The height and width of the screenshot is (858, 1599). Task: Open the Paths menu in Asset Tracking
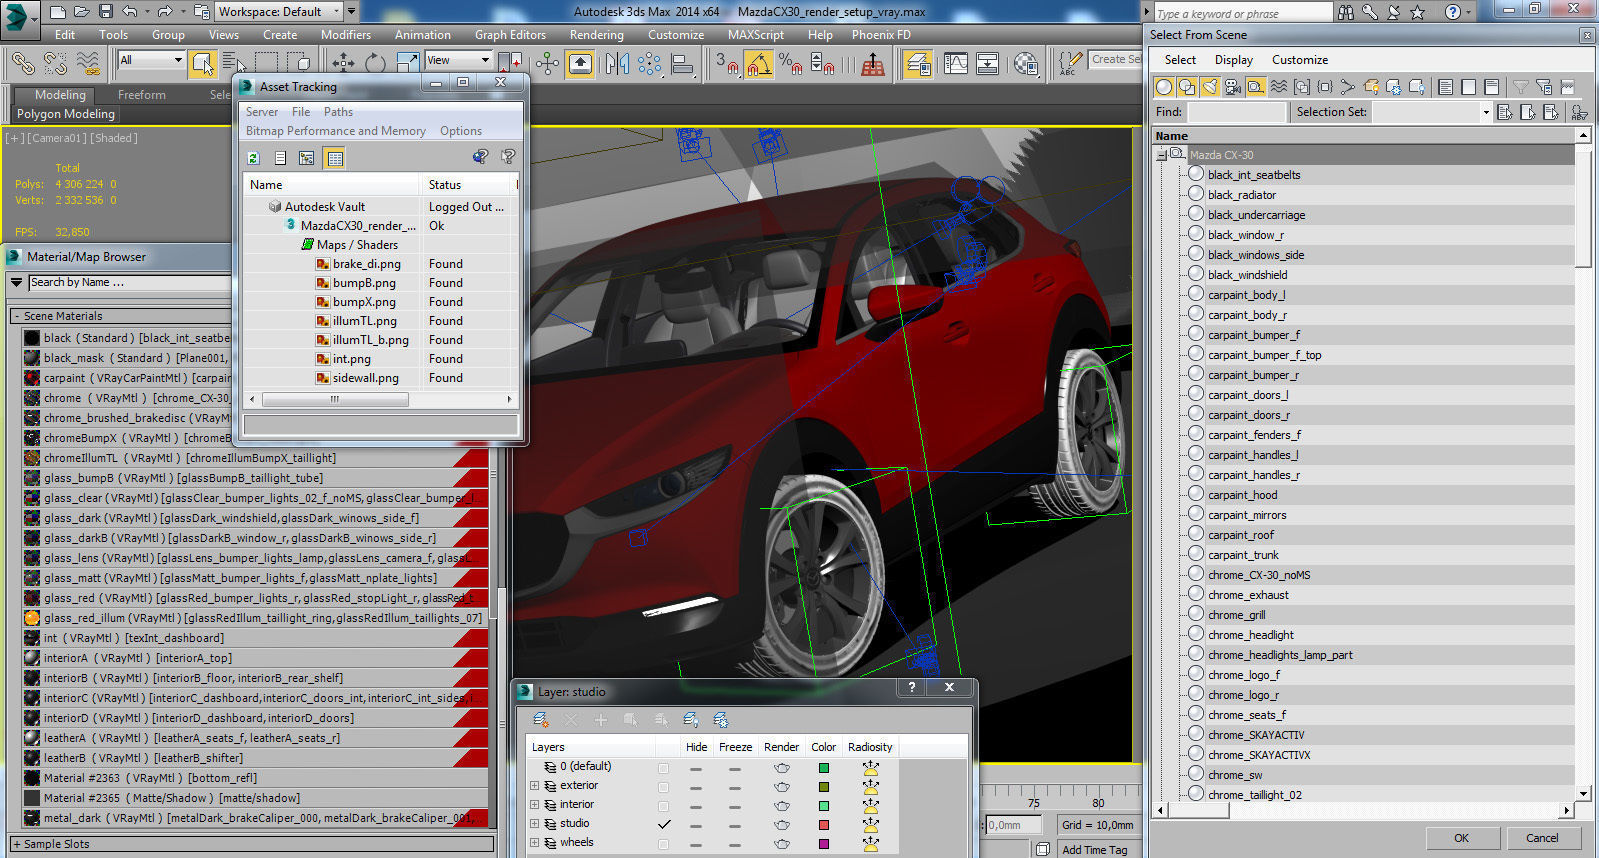338,112
